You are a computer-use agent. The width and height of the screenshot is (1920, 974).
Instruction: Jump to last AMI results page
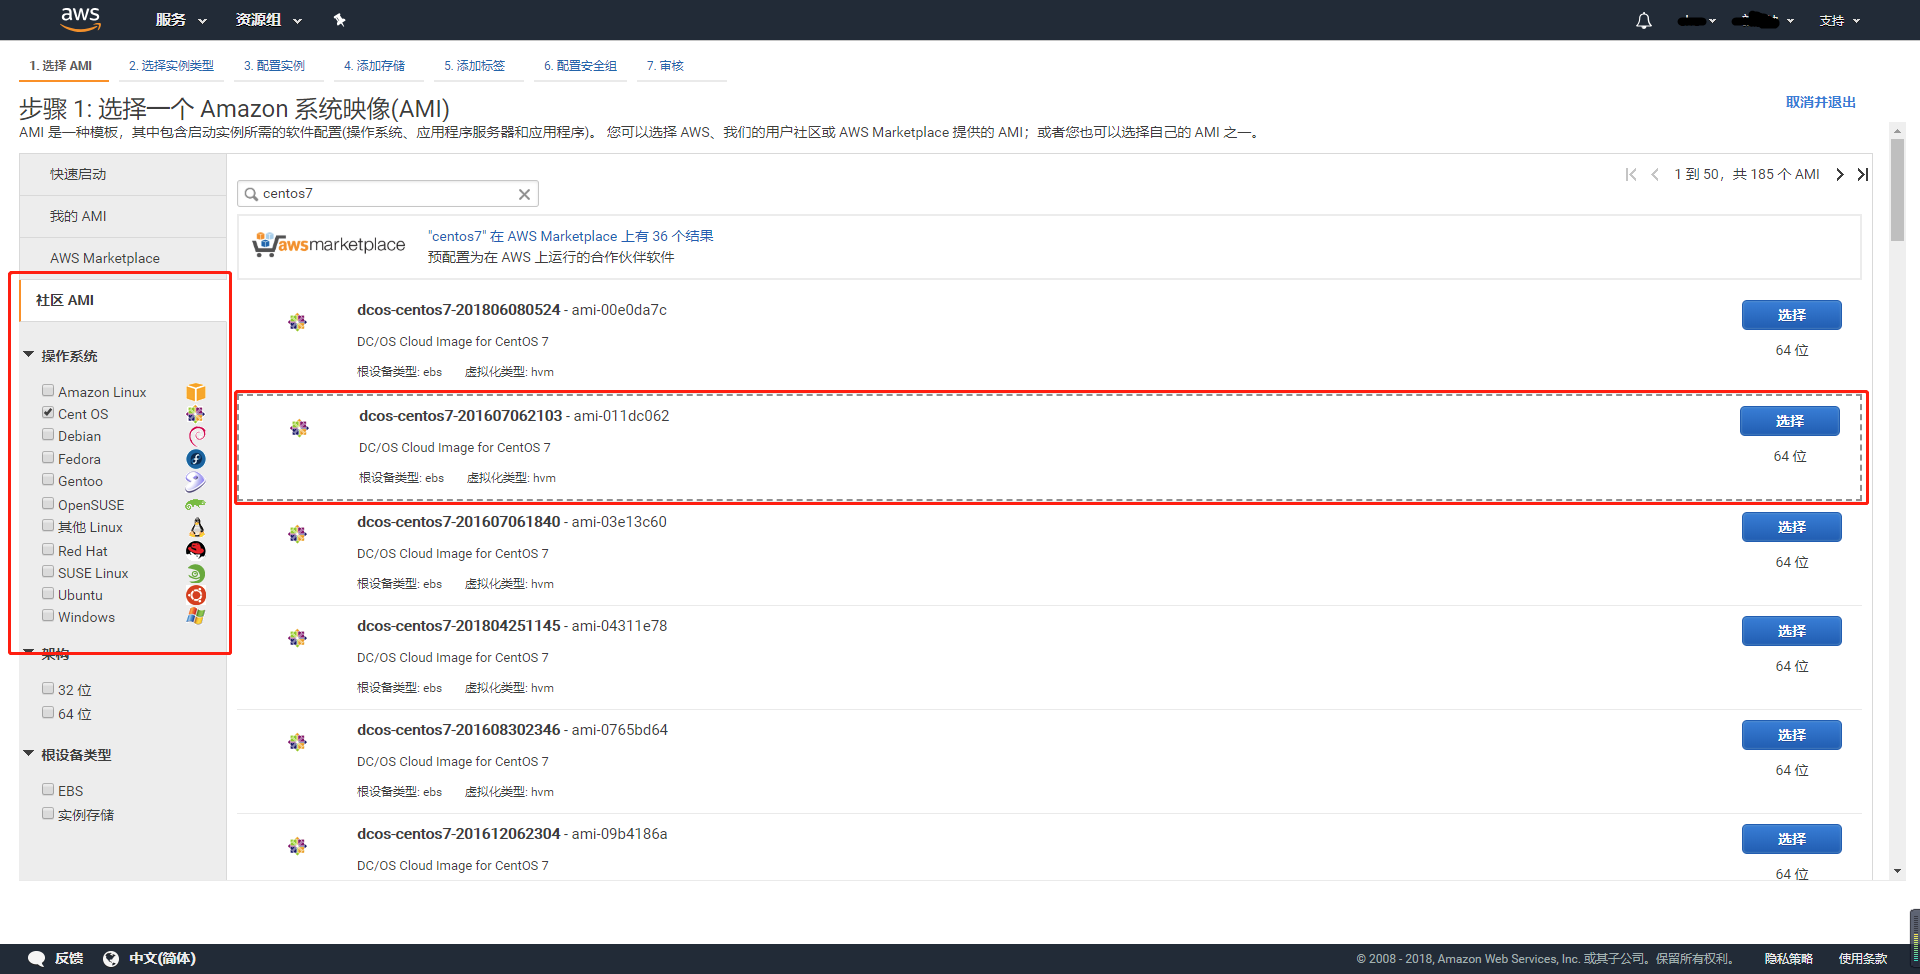pos(1862,175)
